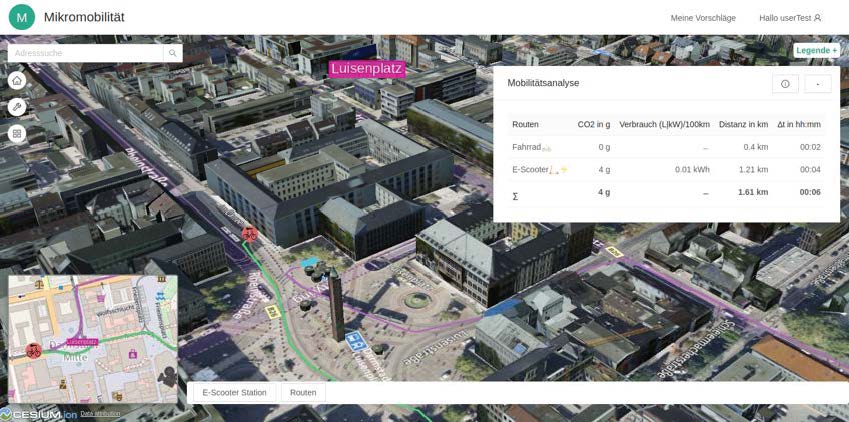
Task: Open the E-Scooter Station tab
Action: 234,392
